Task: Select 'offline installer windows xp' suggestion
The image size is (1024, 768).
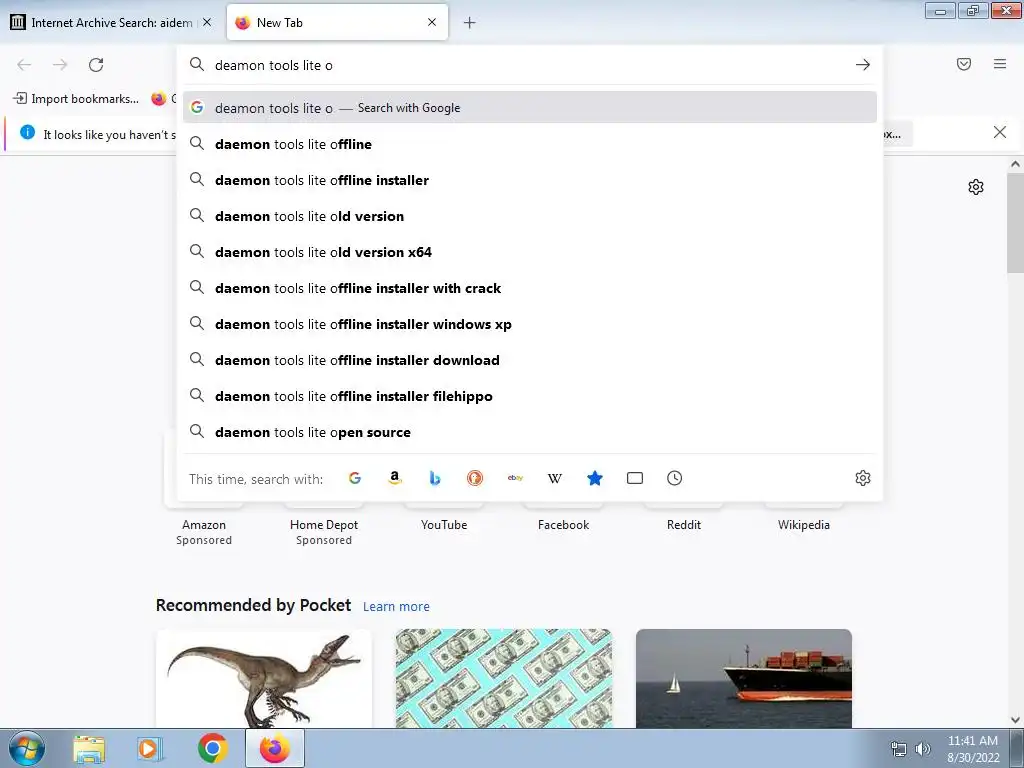Action: tap(530, 324)
